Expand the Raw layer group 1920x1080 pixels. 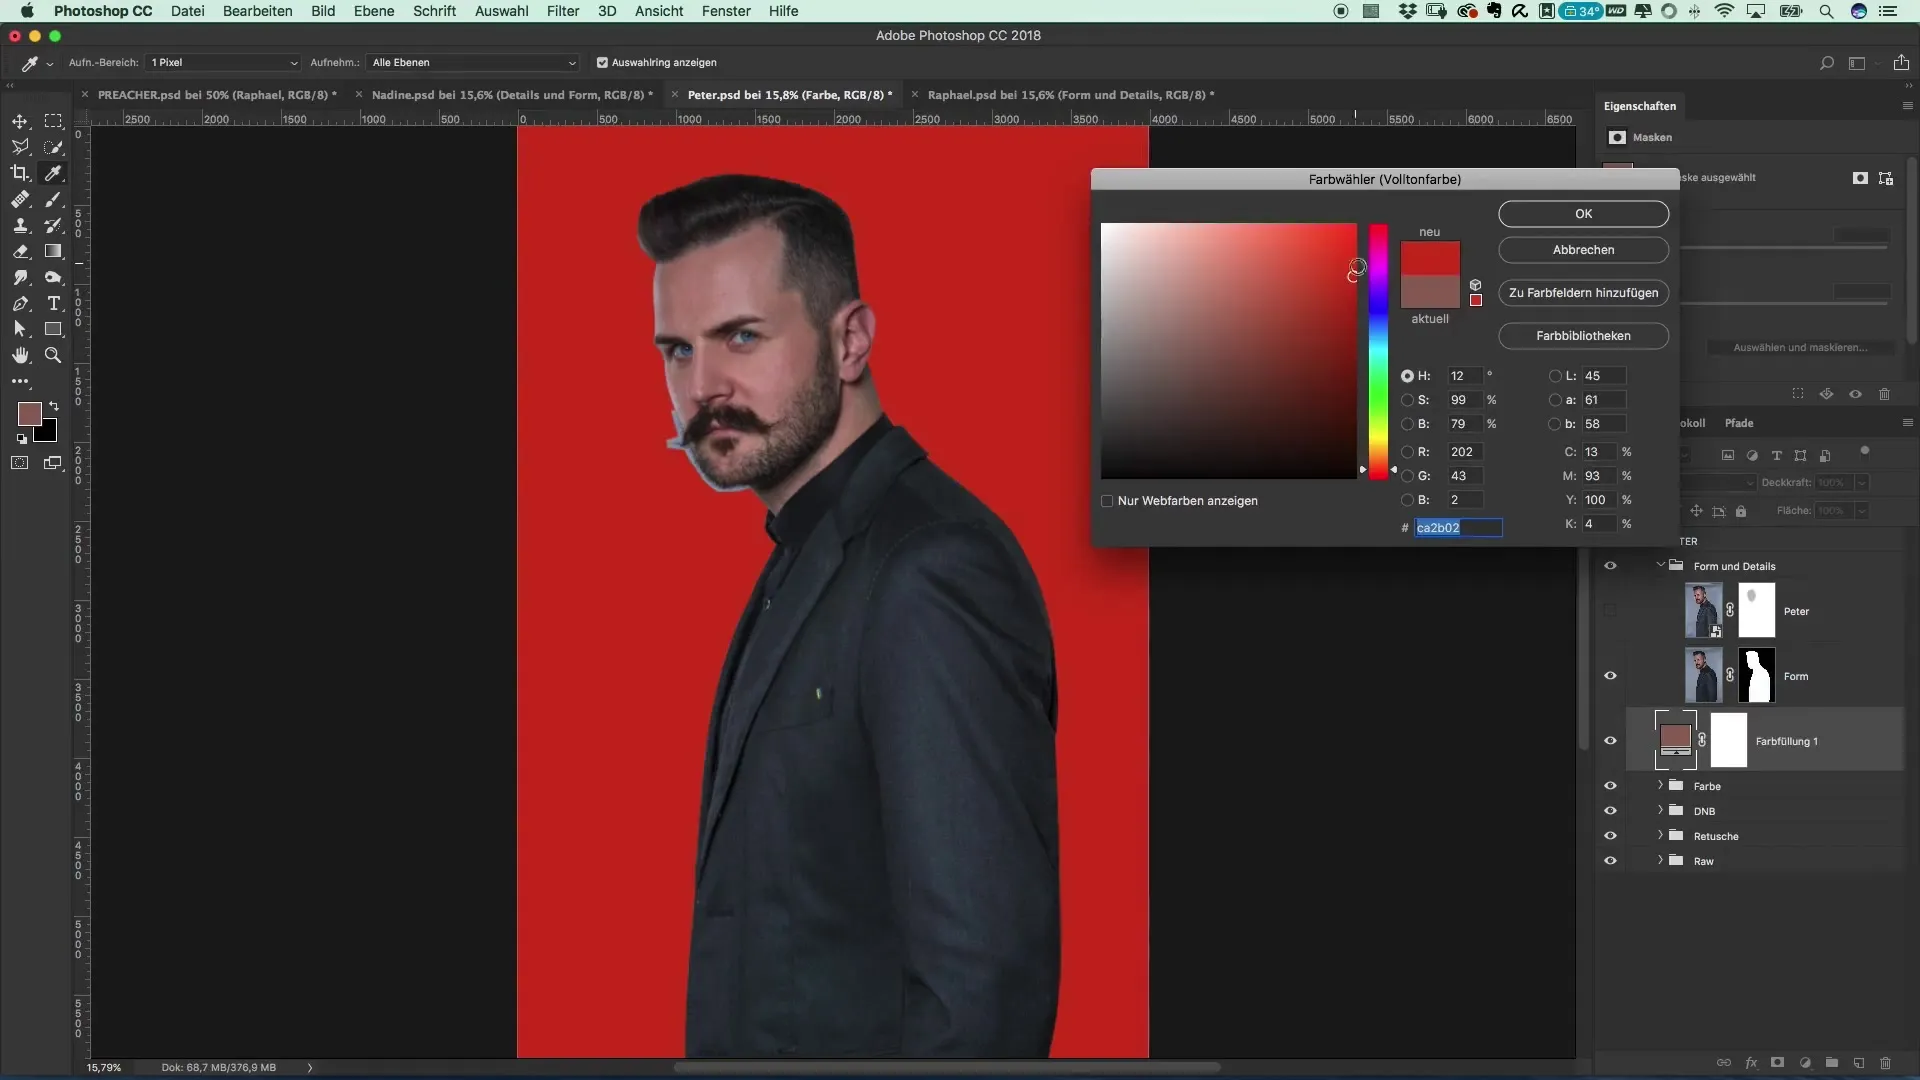pos(1660,860)
